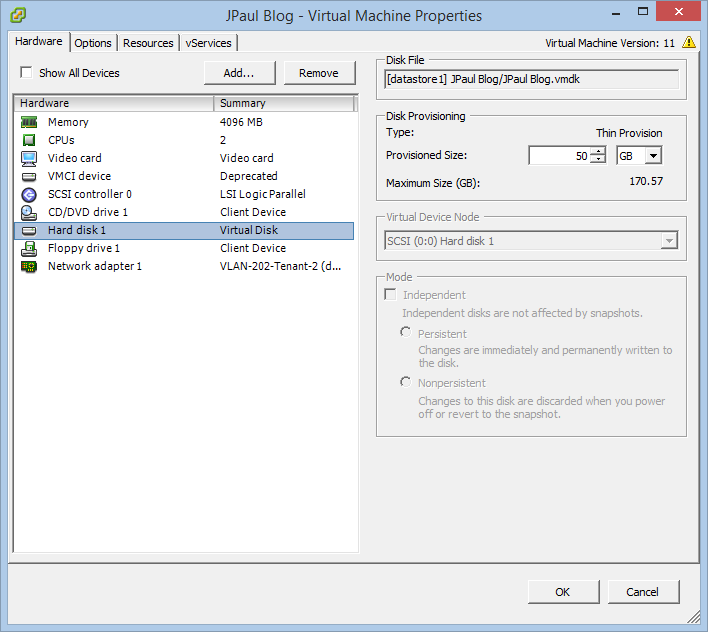The height and width of the screenshot is (632, 708).
Task: Open the GB size unit dropdown
Action: click(x=653, y=156)
